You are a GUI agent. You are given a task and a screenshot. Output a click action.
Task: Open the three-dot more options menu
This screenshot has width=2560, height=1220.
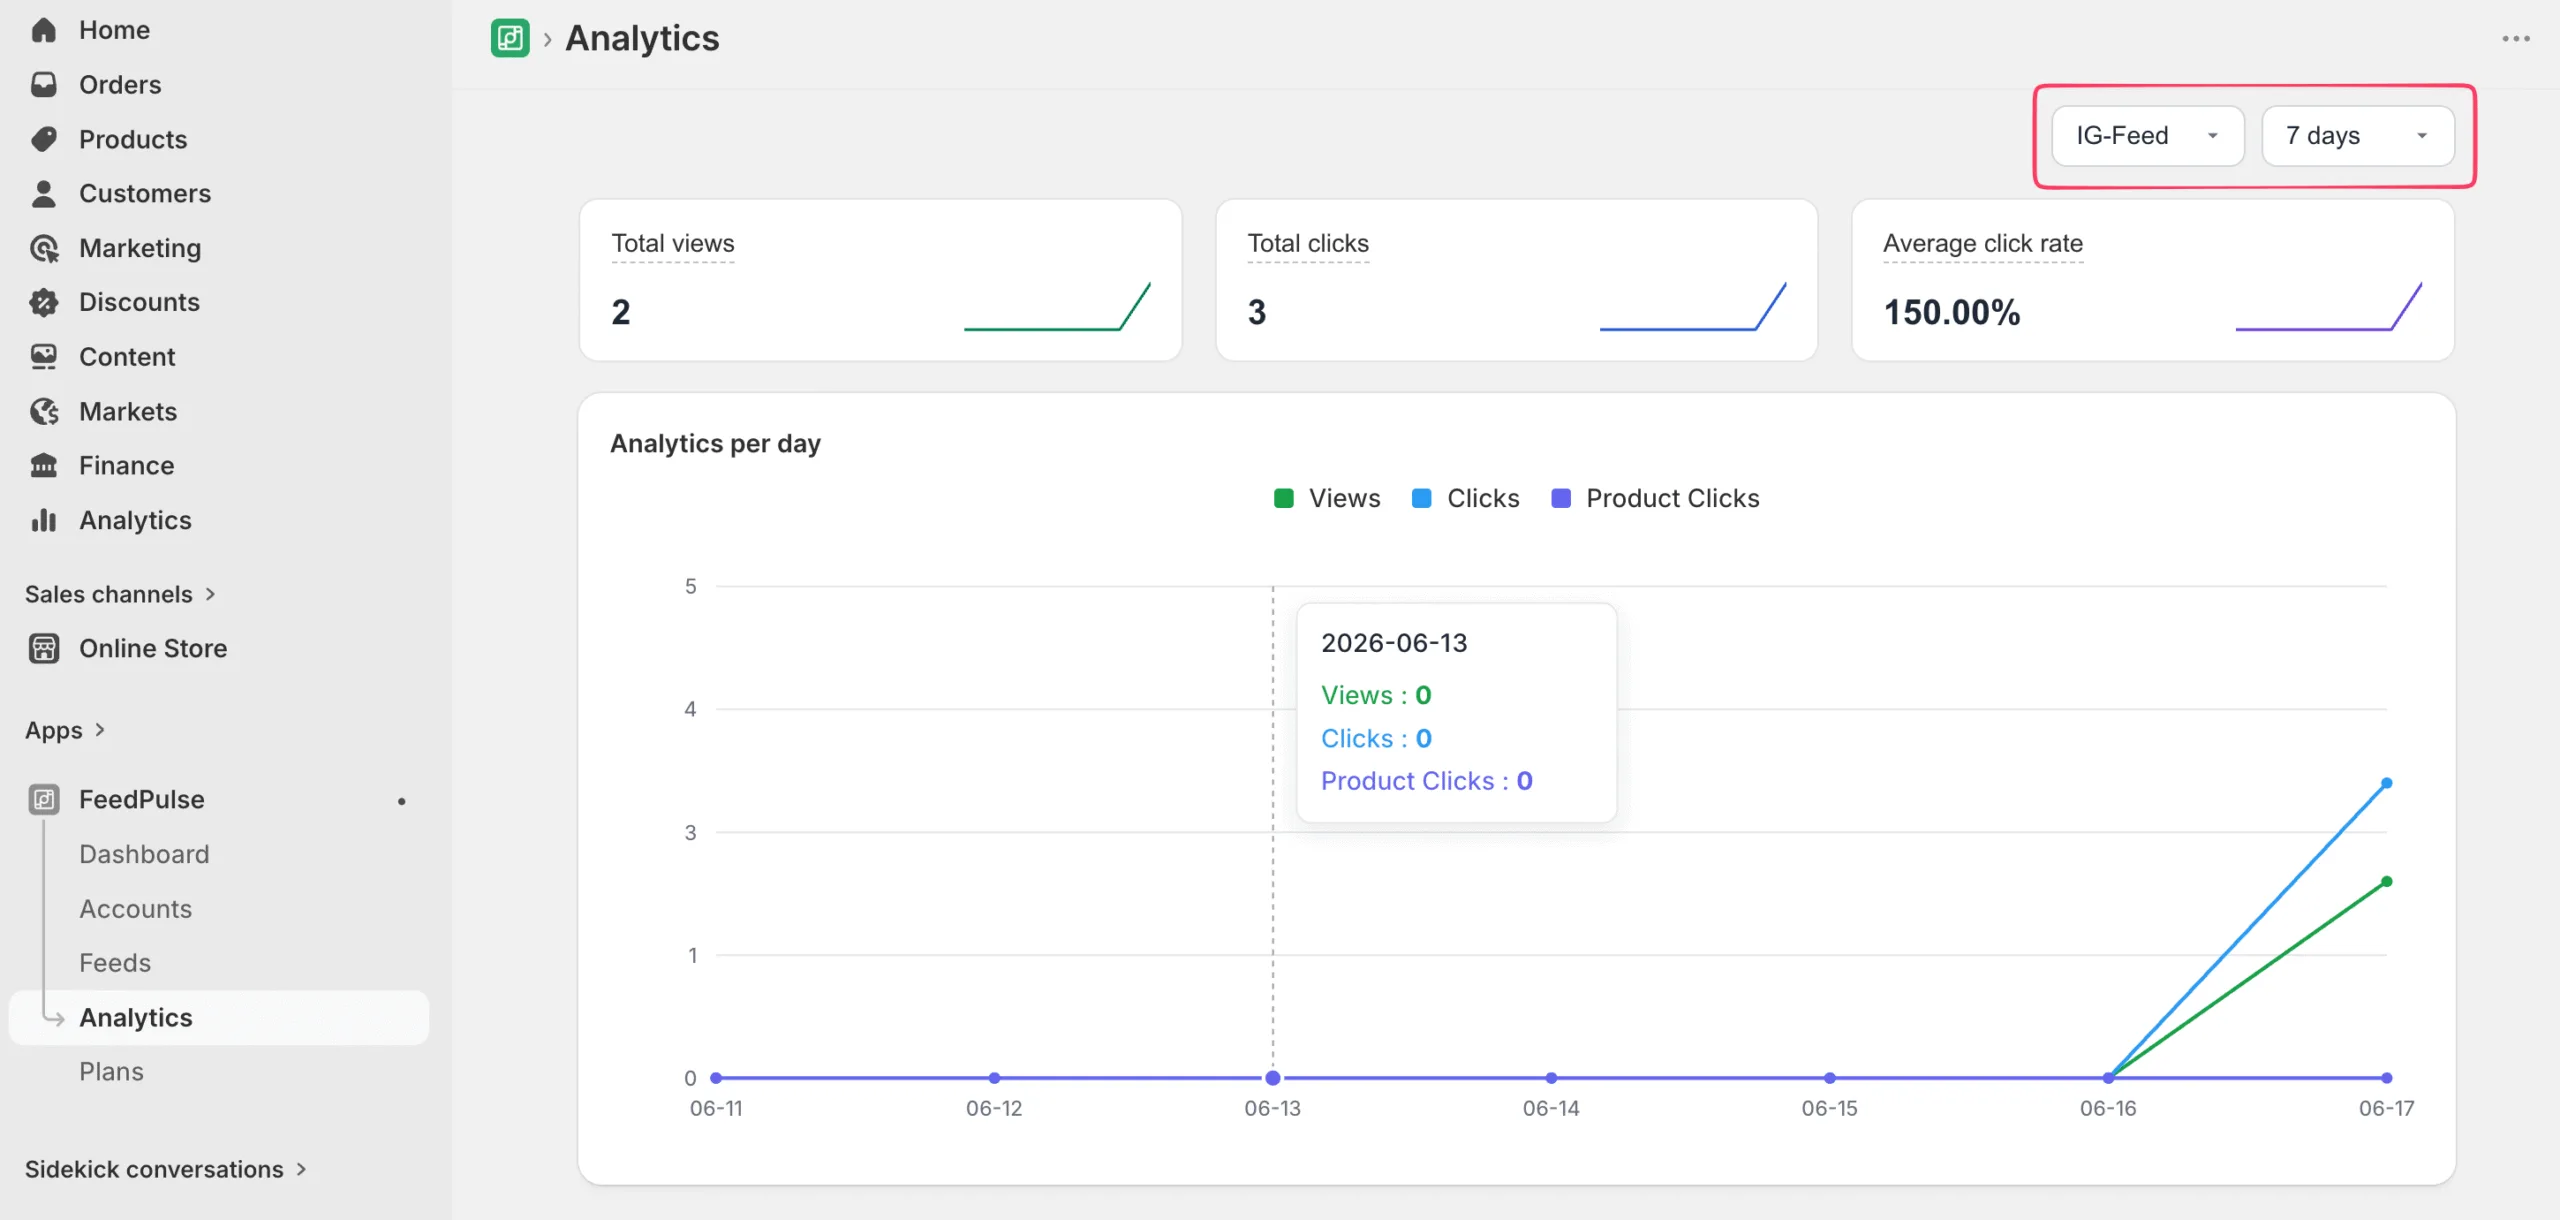[x=2516, y=38]
